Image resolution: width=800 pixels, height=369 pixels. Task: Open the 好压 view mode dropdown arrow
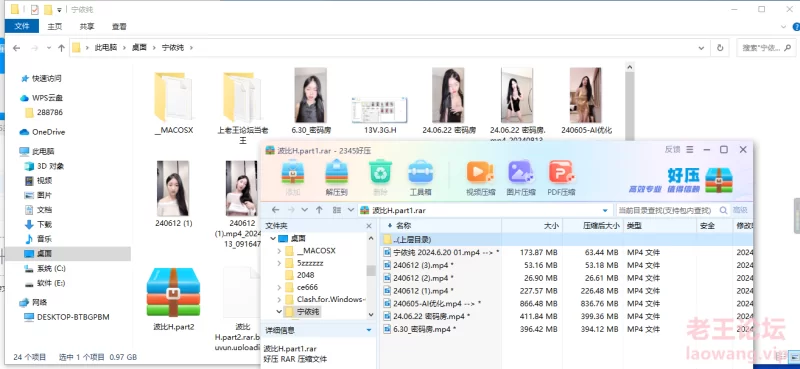tap(351, 210)
